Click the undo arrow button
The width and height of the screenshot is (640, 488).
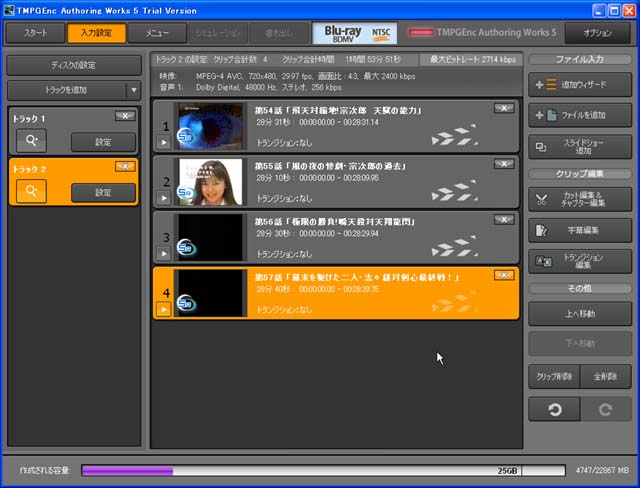coord(554,410)
